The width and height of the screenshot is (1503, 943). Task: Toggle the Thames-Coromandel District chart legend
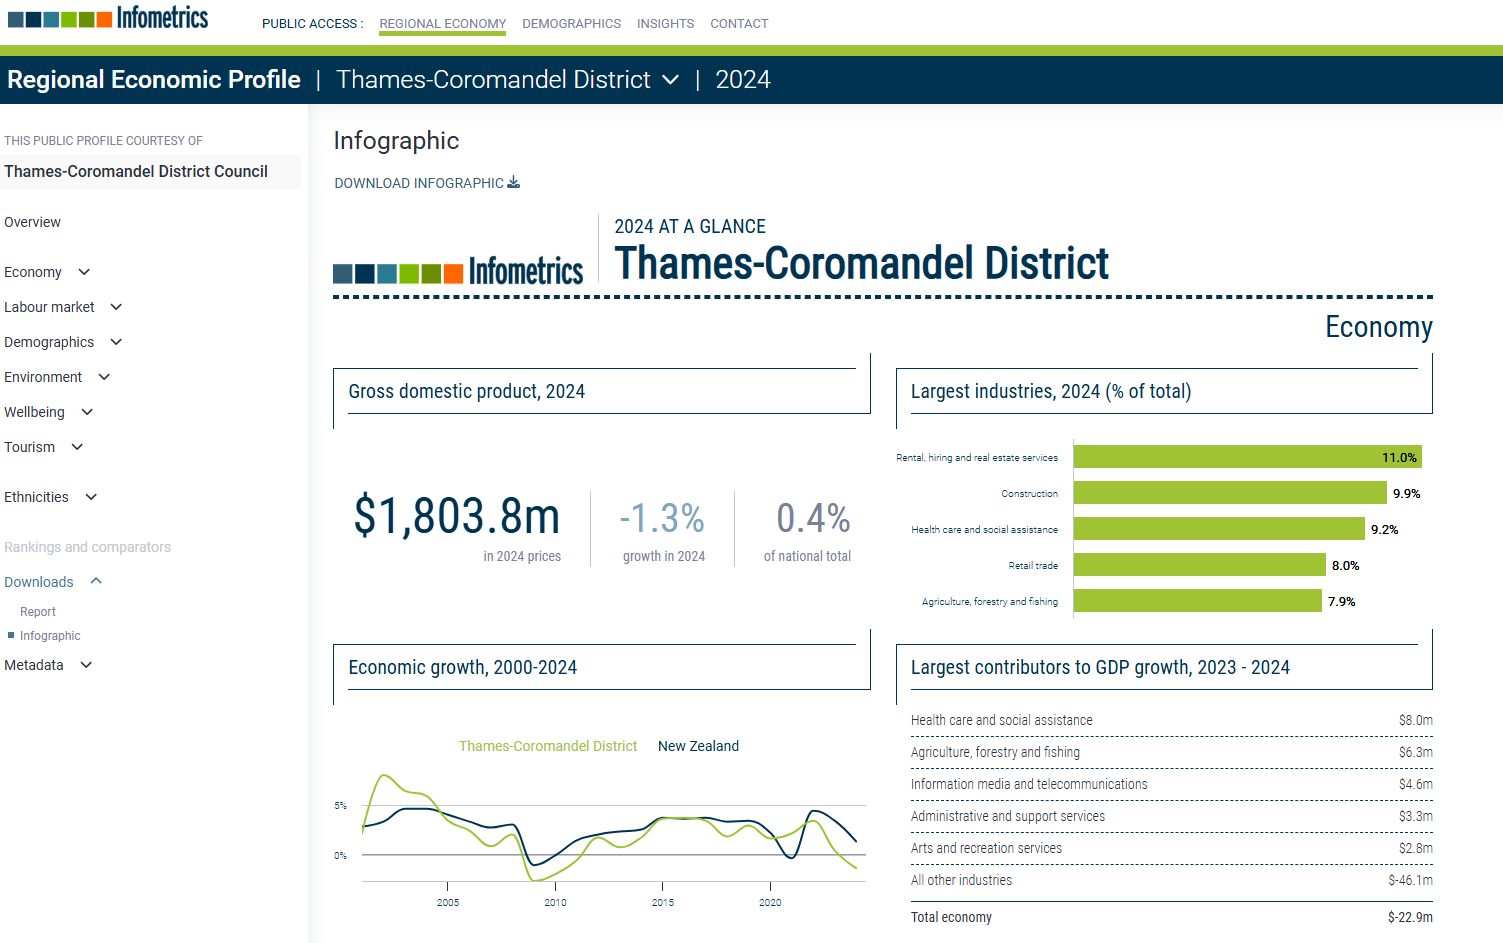[x=547, y=746]
